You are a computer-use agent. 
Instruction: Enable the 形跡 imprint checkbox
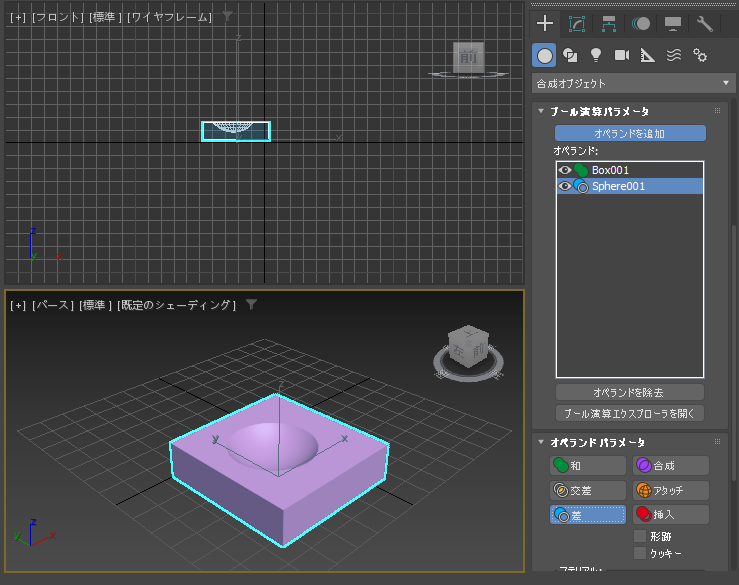tap(640, 536)
